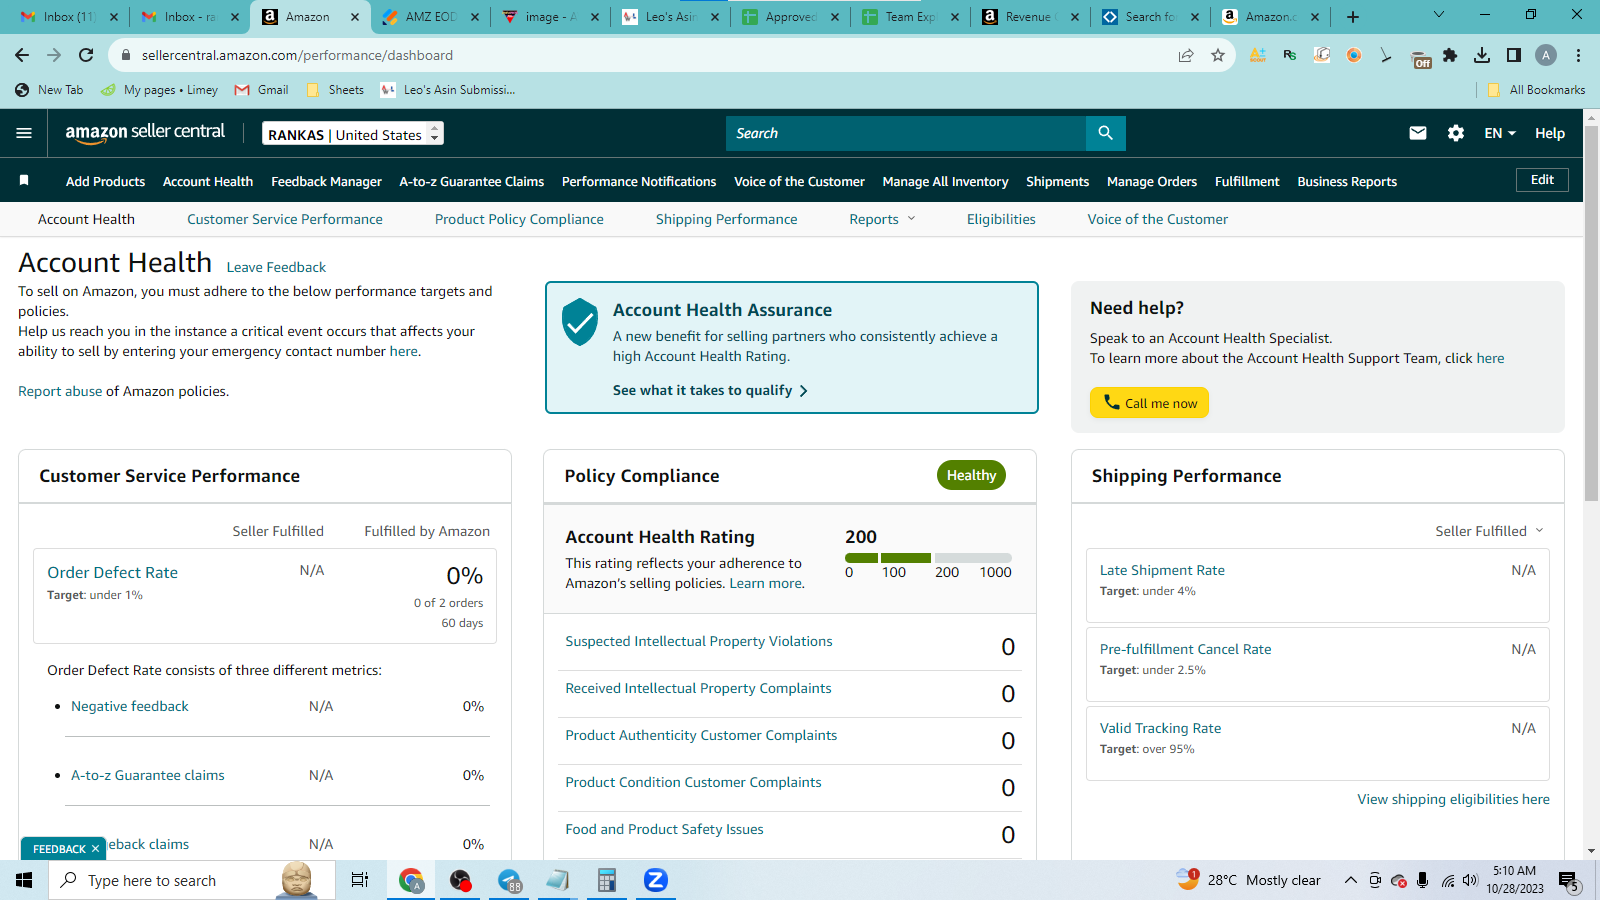This screenshot has height=900, width=1600.
Task: Bookmark this page with the star icon
Action: point(1218,55)
